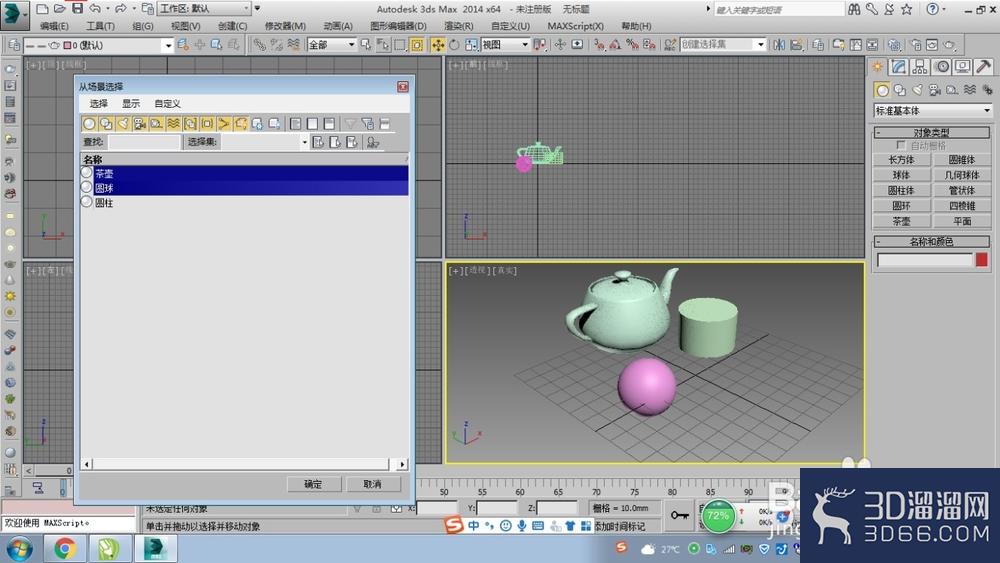Click the binoculars search icon
The height and width of the screenshot is (563, 1000).
[x=854, y=9]
